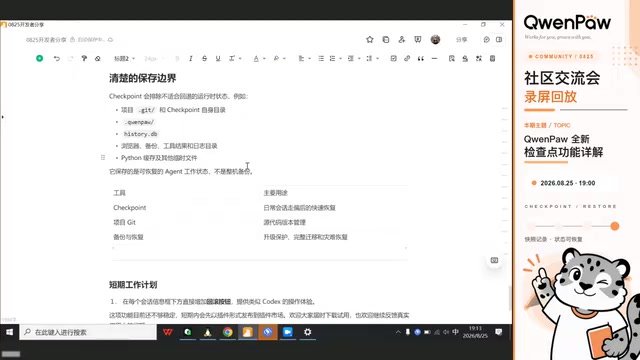Click the copy document icon
Image resolution: width=640 pixels, height=360 pixels.
pyautogui.click(x=386, y=40)
